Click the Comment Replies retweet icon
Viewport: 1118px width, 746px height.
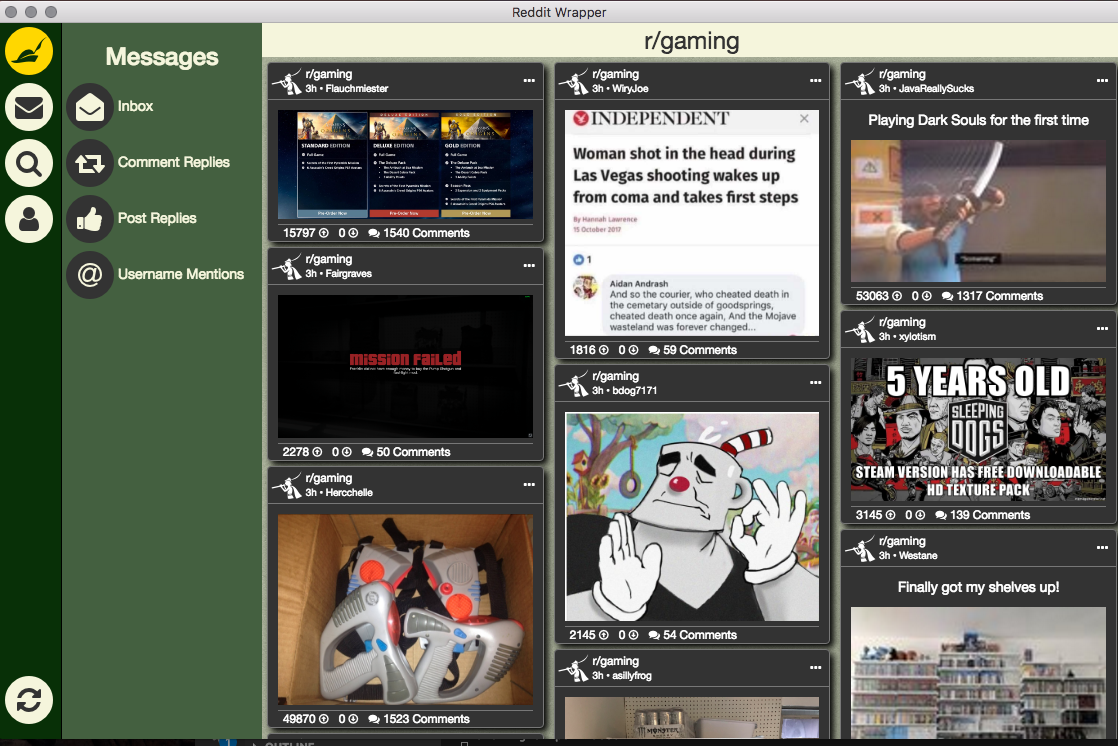[90, 163]
